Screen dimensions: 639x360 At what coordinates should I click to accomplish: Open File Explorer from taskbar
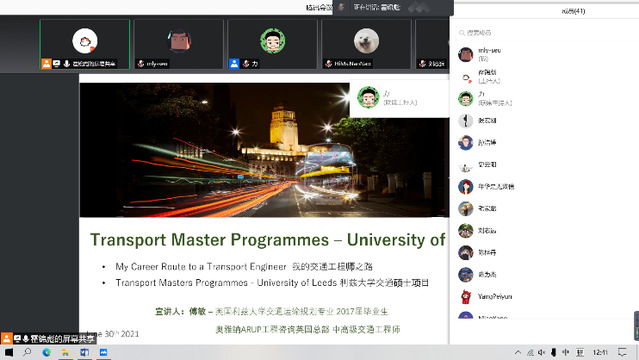(x=65, y=352)
